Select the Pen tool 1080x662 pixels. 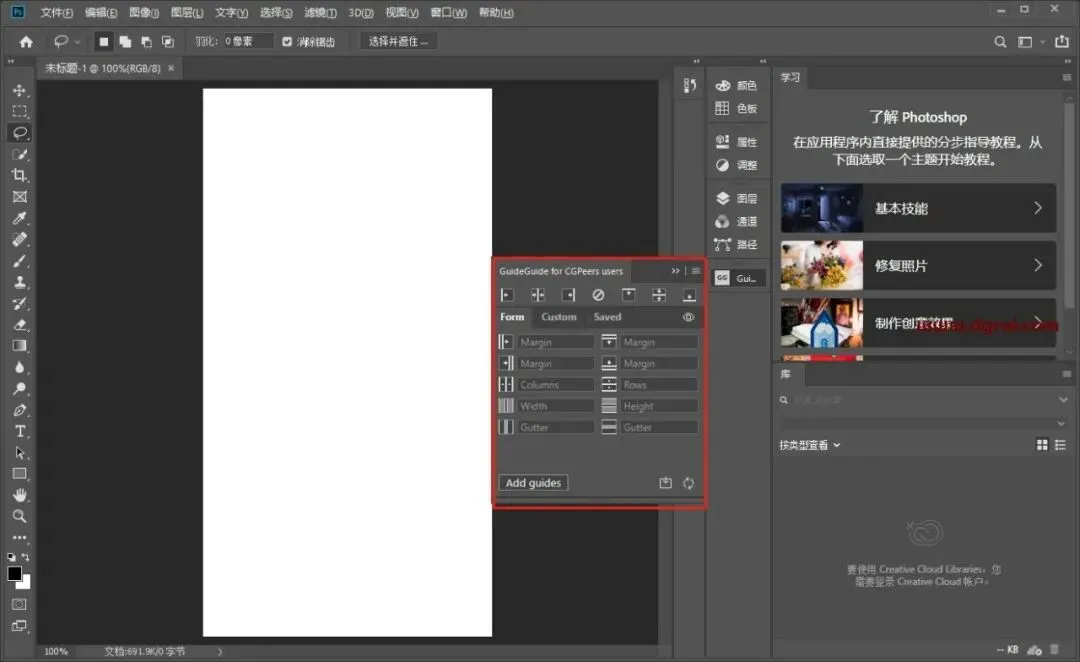pyautogui.click(x=19, y=410)
